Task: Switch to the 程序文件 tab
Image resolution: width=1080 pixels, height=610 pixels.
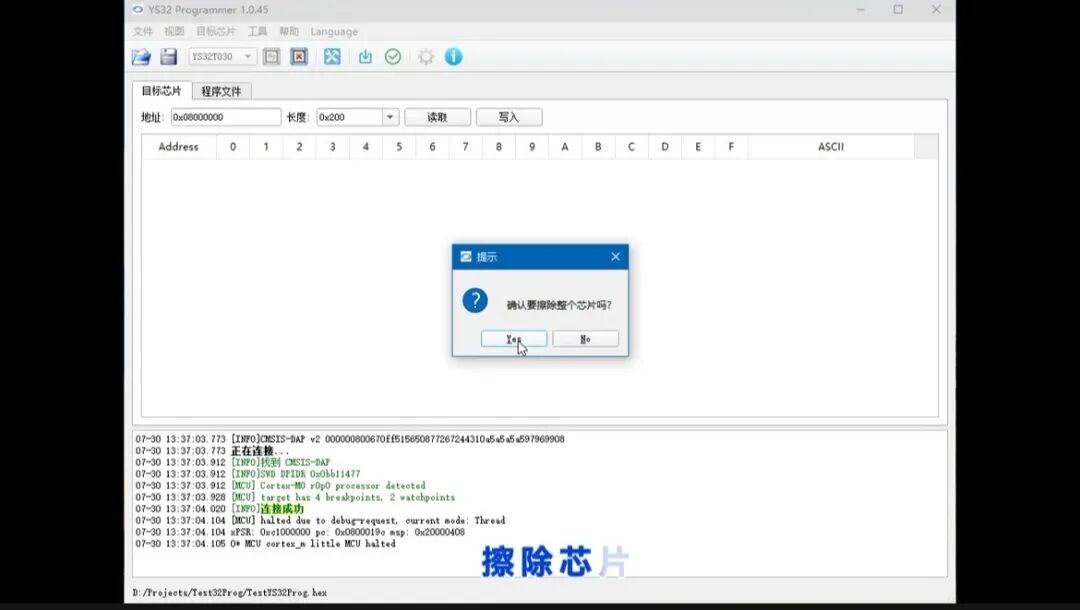Action: (x=221, y=91)
